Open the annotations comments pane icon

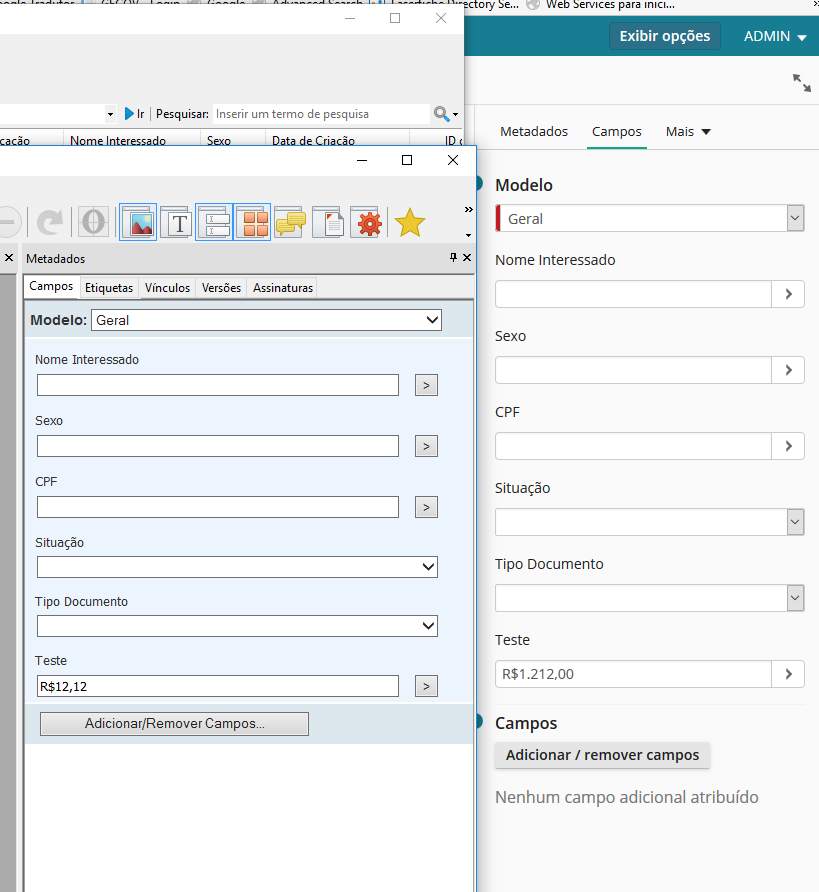[290, 222]
